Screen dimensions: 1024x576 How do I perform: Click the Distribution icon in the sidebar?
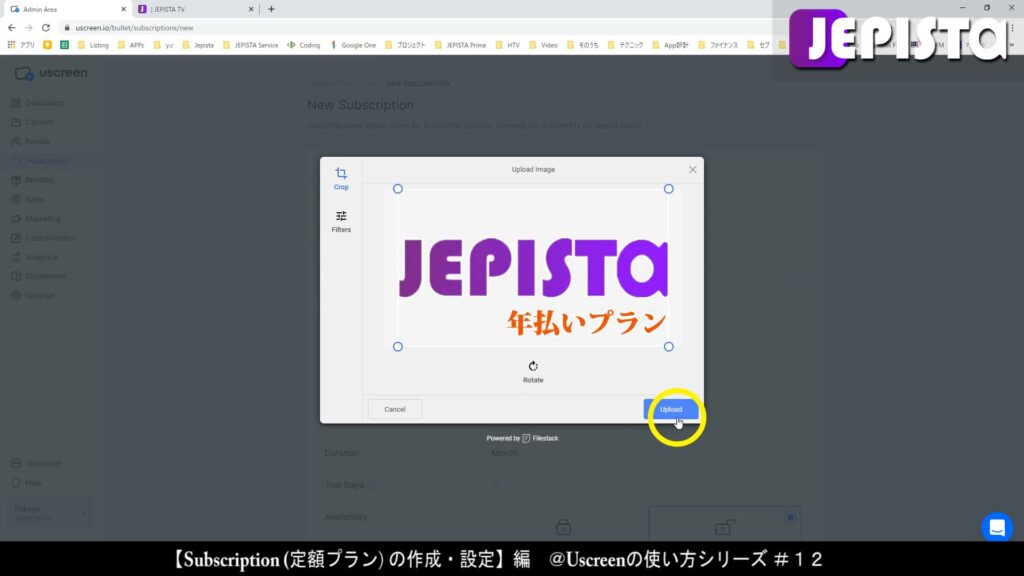pos(16,276)
